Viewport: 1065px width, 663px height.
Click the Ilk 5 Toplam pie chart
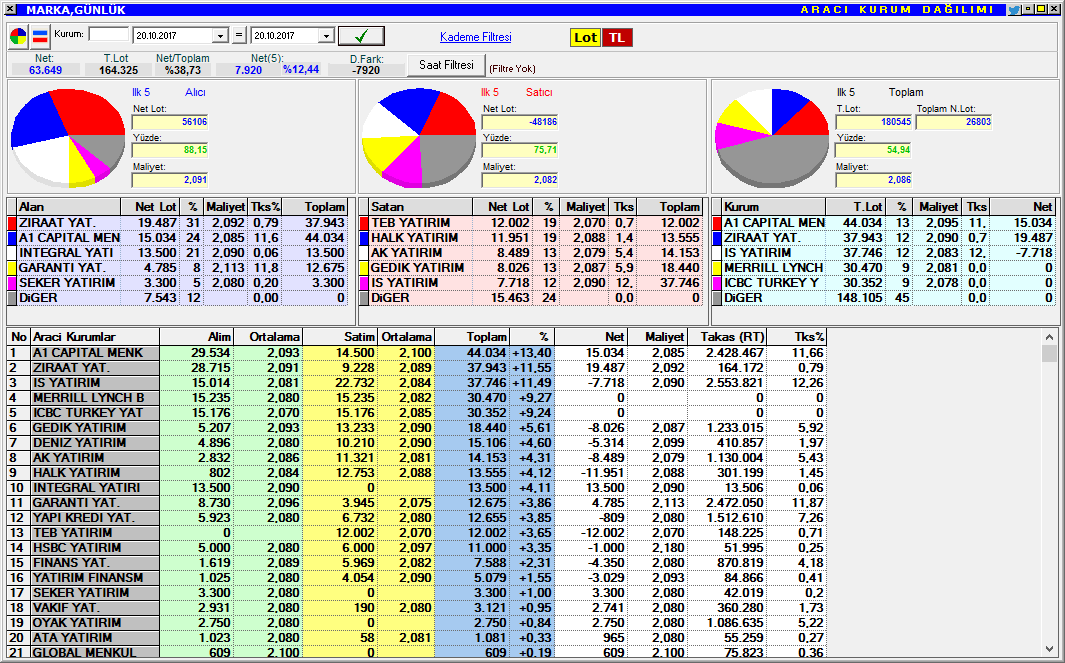pyautogui.click(x=772, y=137)
